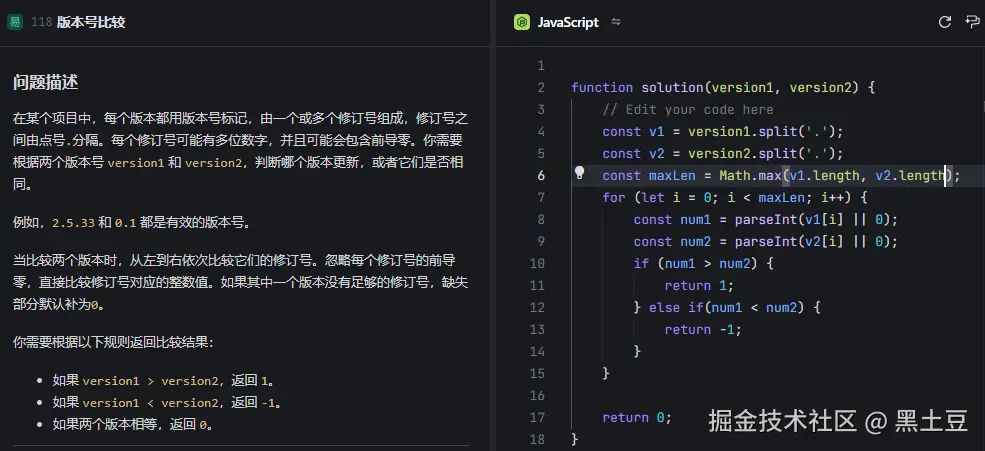This screenshot has height=451, width=985.
Task: Click the bullet 'version1 < version2，返回 -1'
Action: tap(168, 403)
